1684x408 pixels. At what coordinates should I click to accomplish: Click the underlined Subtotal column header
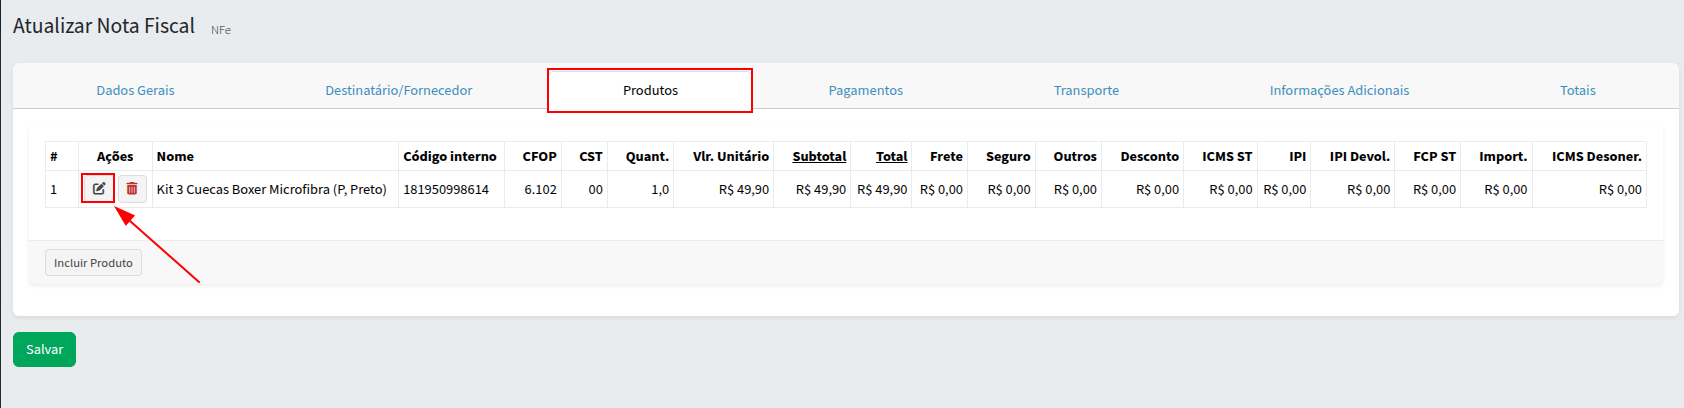pos(819,157)
